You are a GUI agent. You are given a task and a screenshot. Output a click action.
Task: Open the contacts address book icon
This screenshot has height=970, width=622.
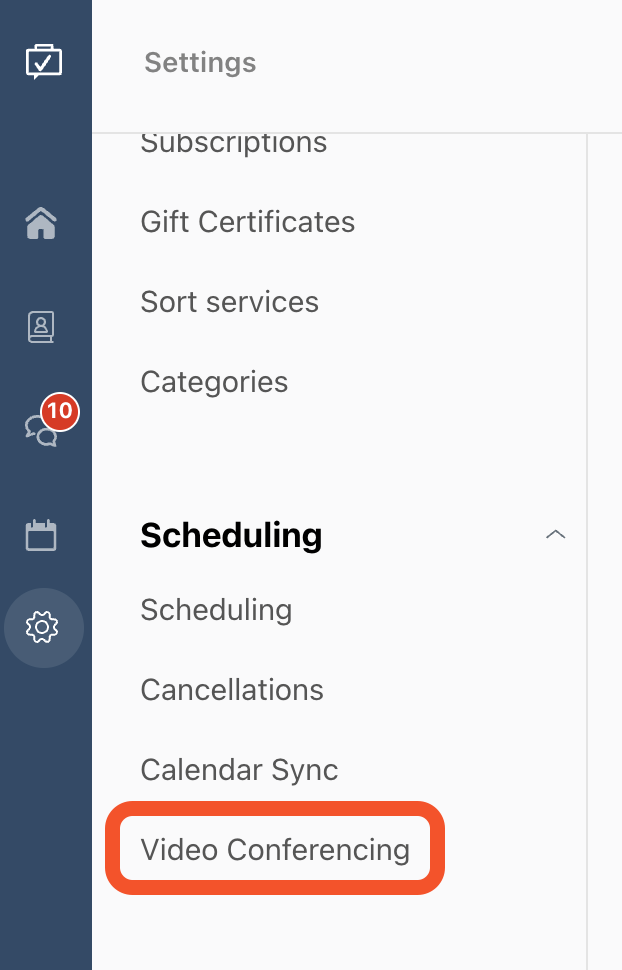tap(41, 327)
